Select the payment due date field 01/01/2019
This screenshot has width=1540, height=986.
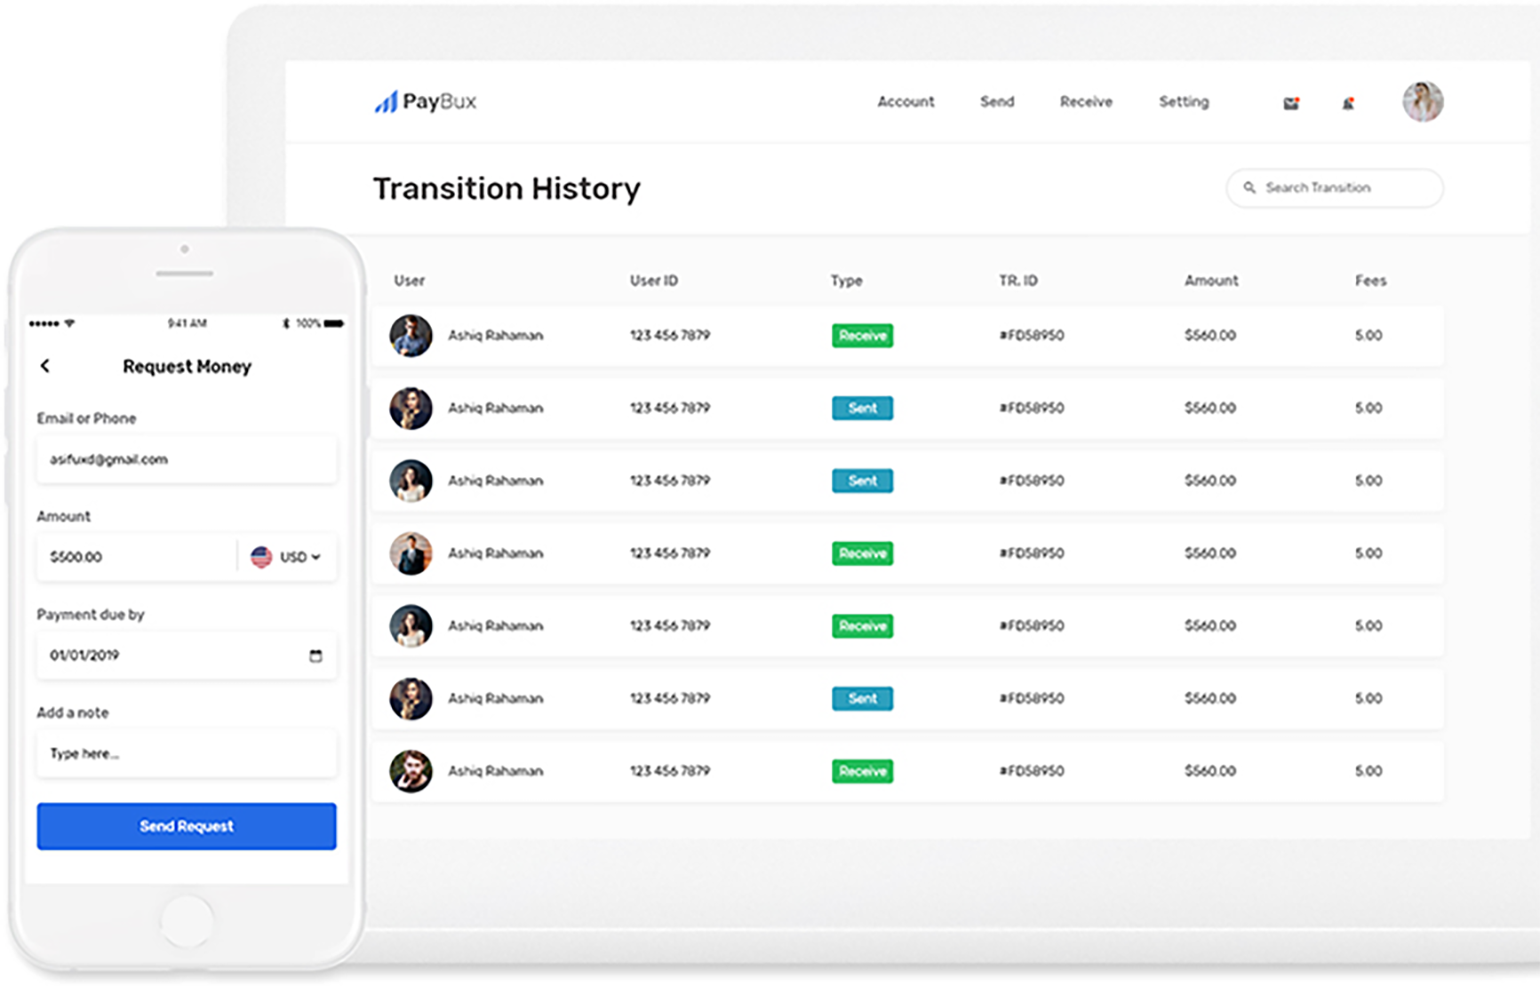coord(187,656)
